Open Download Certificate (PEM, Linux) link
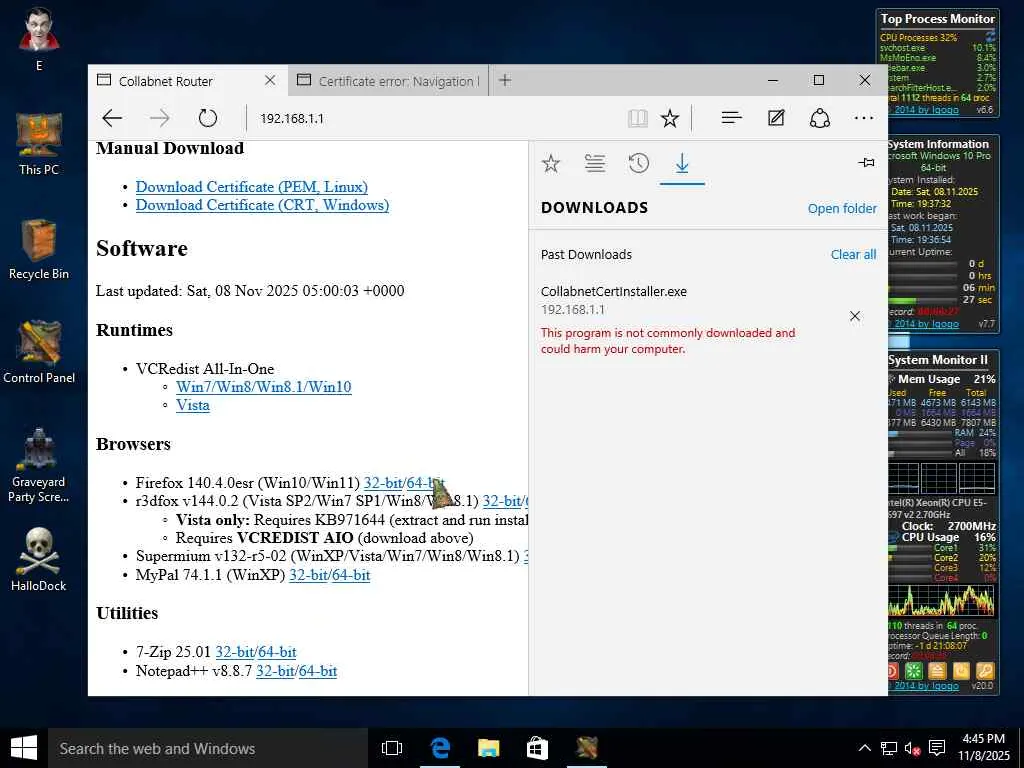This screenshot has width=1024, height=768. click(251, 187)
